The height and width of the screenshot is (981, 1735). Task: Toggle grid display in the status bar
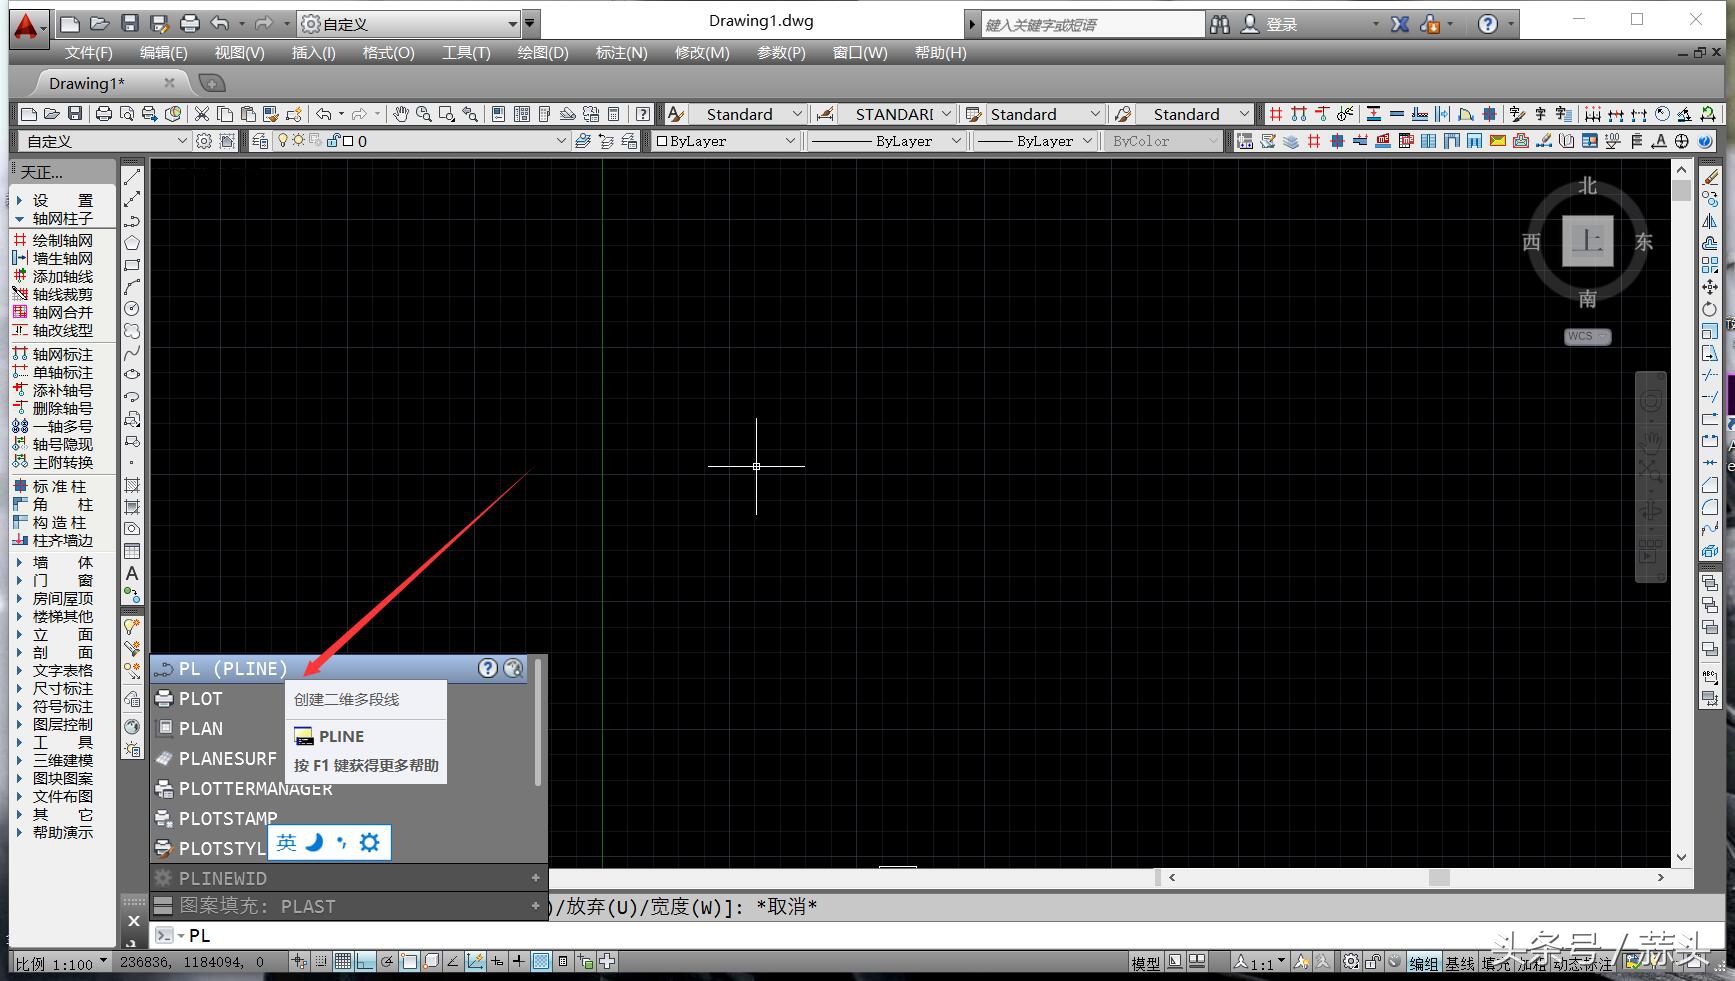click(x=343, y=962)
